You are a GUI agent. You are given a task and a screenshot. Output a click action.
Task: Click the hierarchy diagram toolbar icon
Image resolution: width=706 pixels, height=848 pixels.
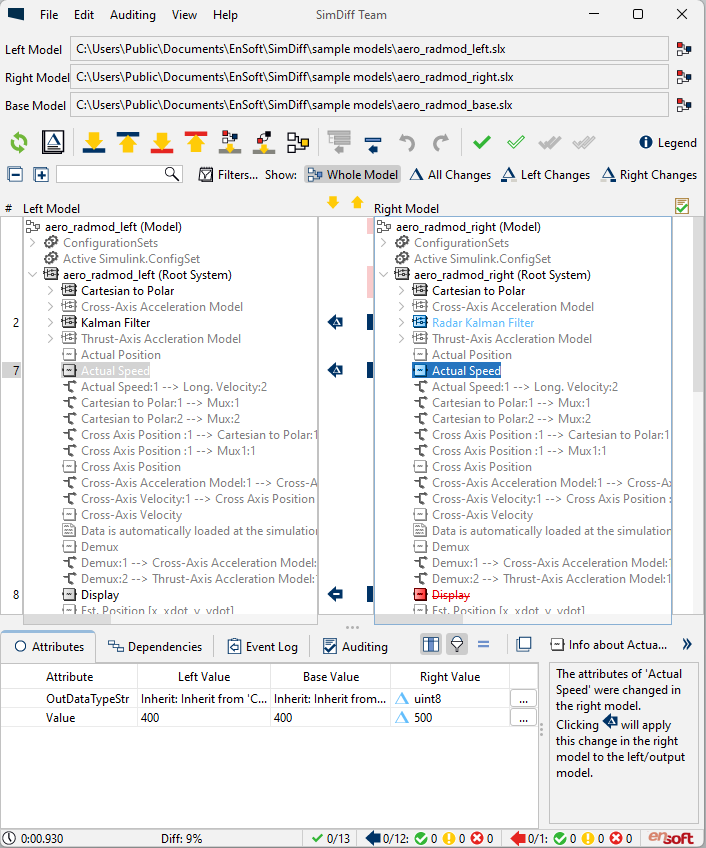[x=298, y=143]
